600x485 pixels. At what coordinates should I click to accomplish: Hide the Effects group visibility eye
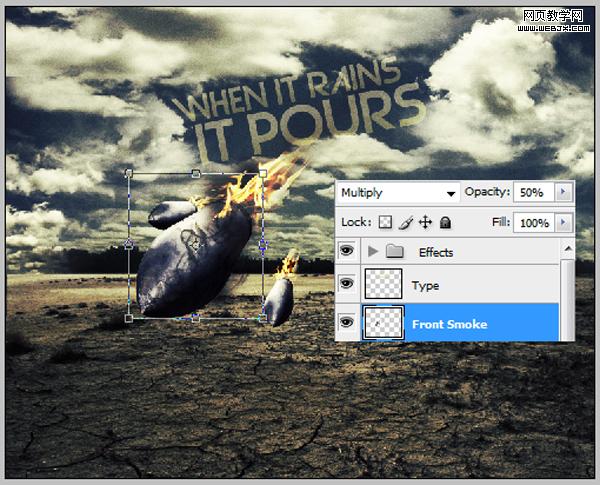(x=347, y=251)
